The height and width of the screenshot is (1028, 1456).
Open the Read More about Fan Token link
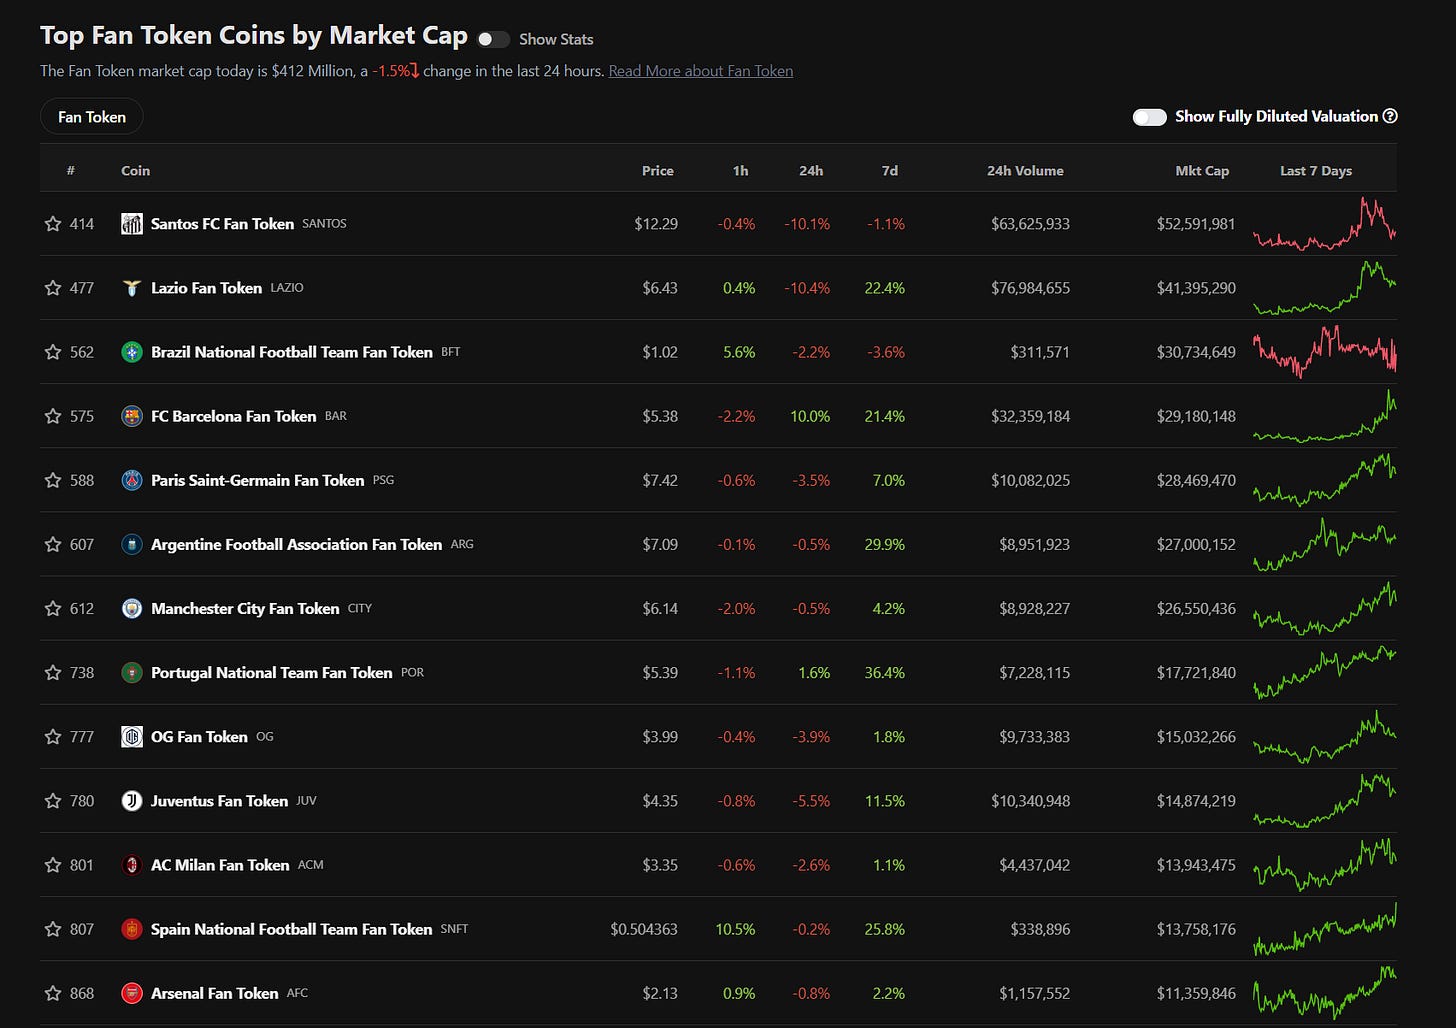click(701, 71)
